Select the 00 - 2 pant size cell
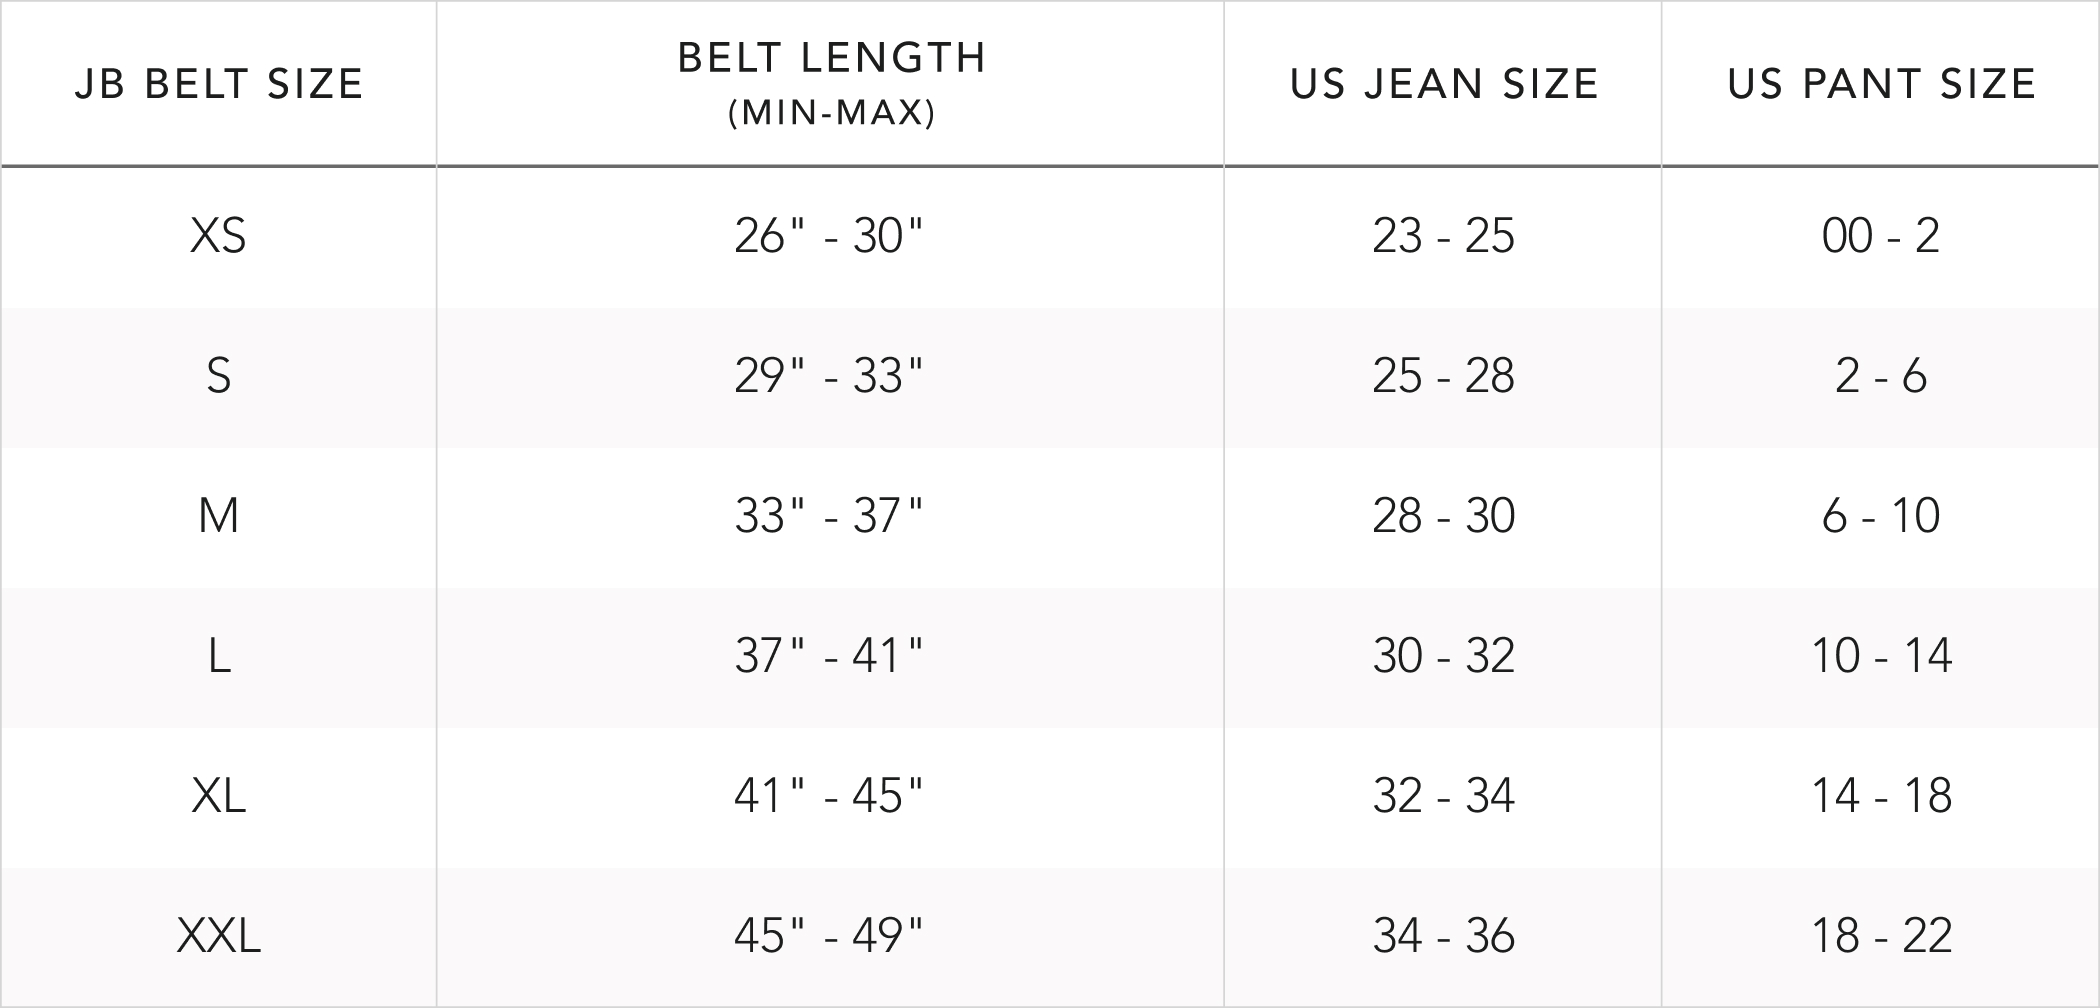This screenshot has width=2100, height=1008. pos(1881,236)
